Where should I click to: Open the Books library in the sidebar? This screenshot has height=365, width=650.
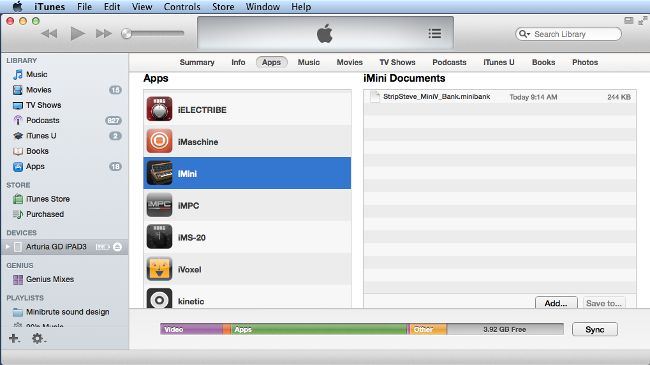point(37,151)
